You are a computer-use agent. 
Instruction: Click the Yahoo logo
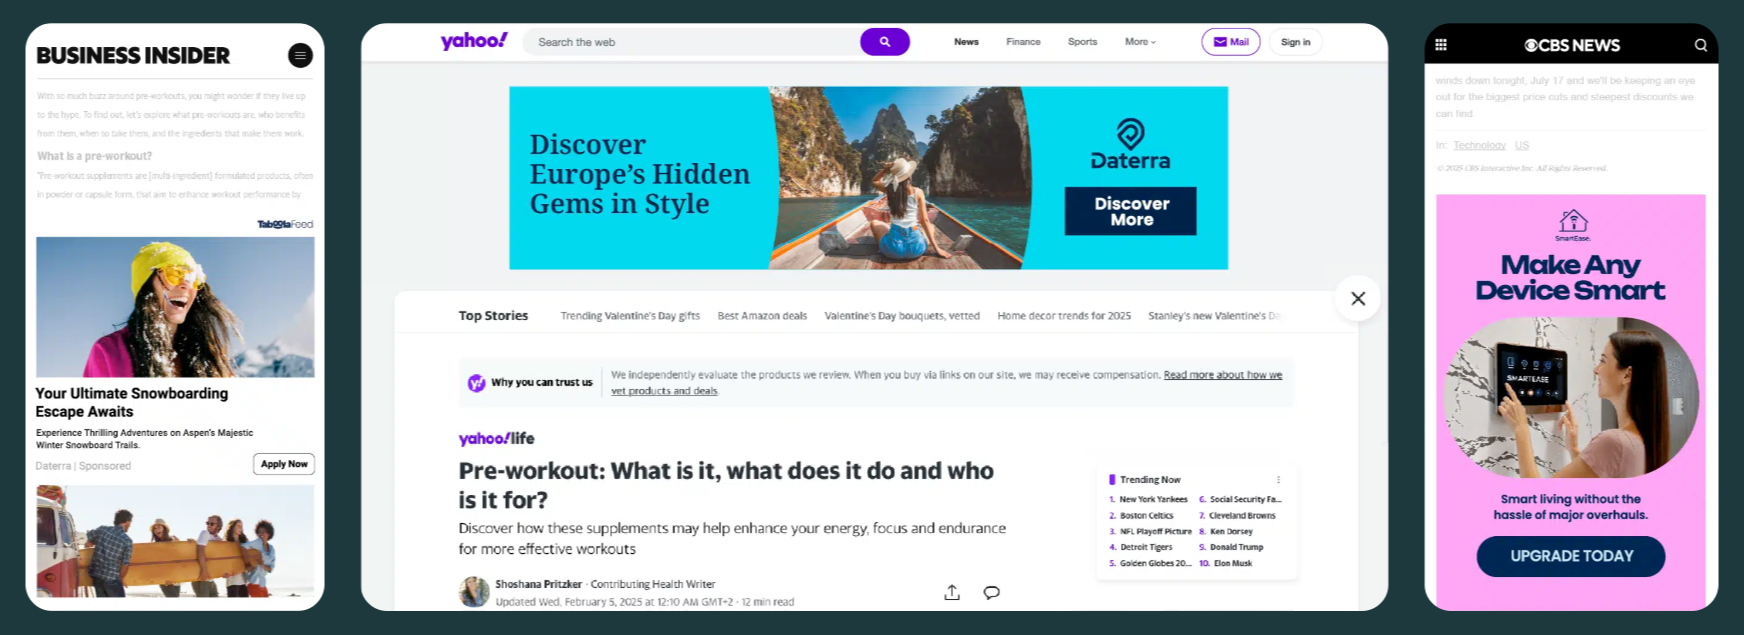(474, 41)
